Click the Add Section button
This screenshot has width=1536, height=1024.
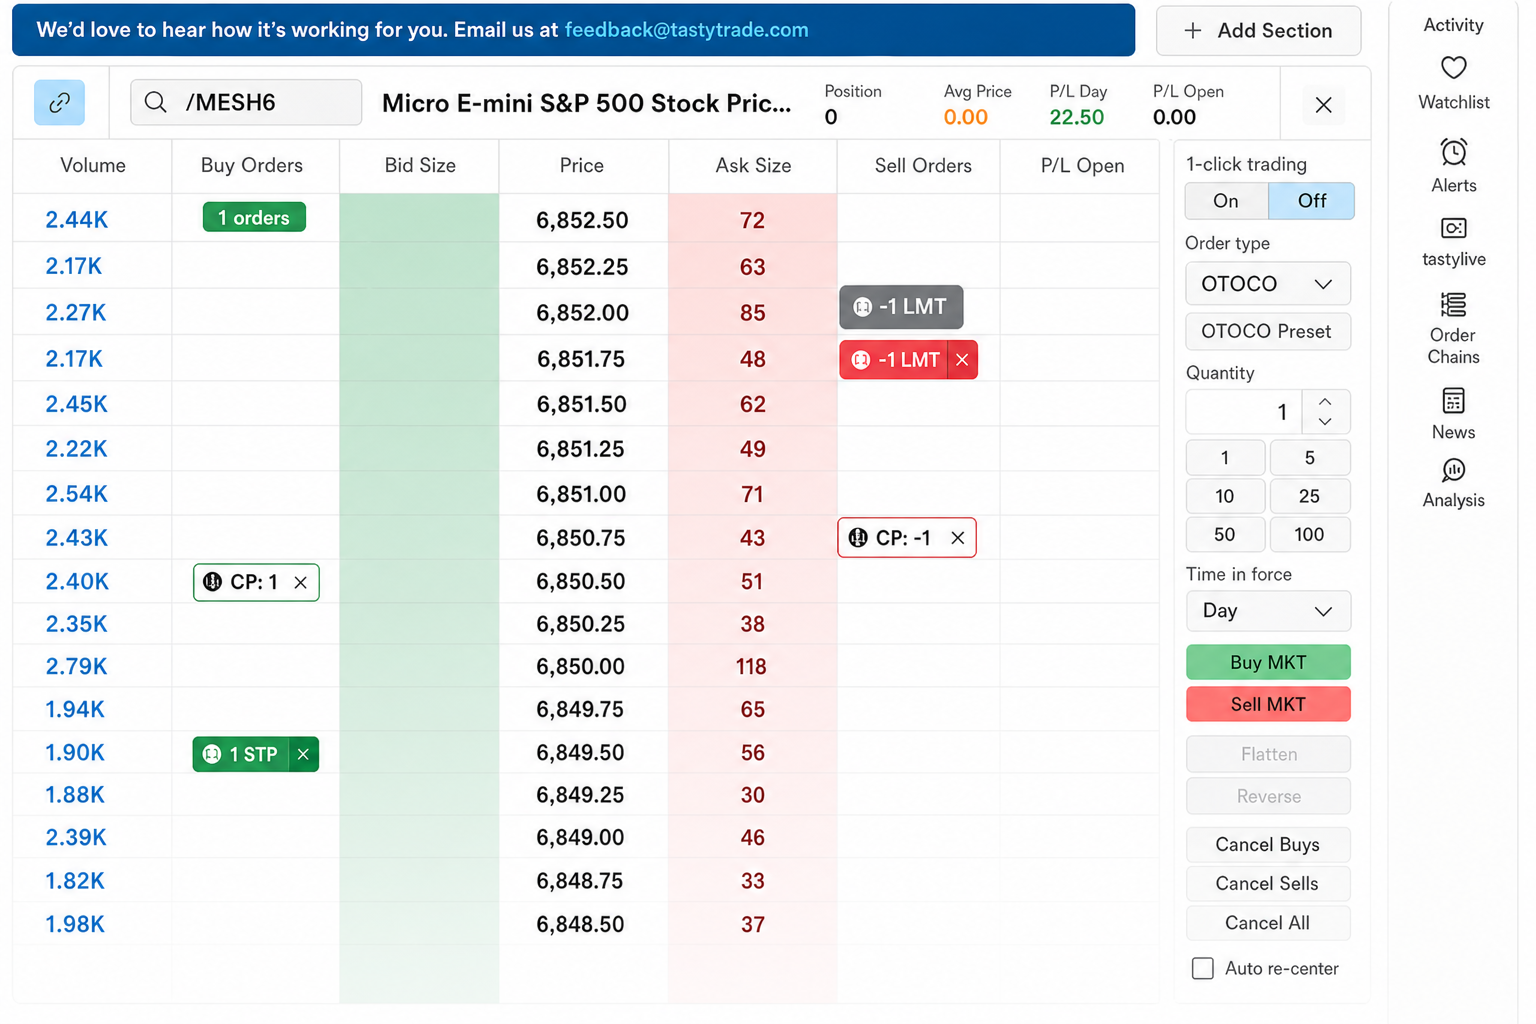[1258, 31]
